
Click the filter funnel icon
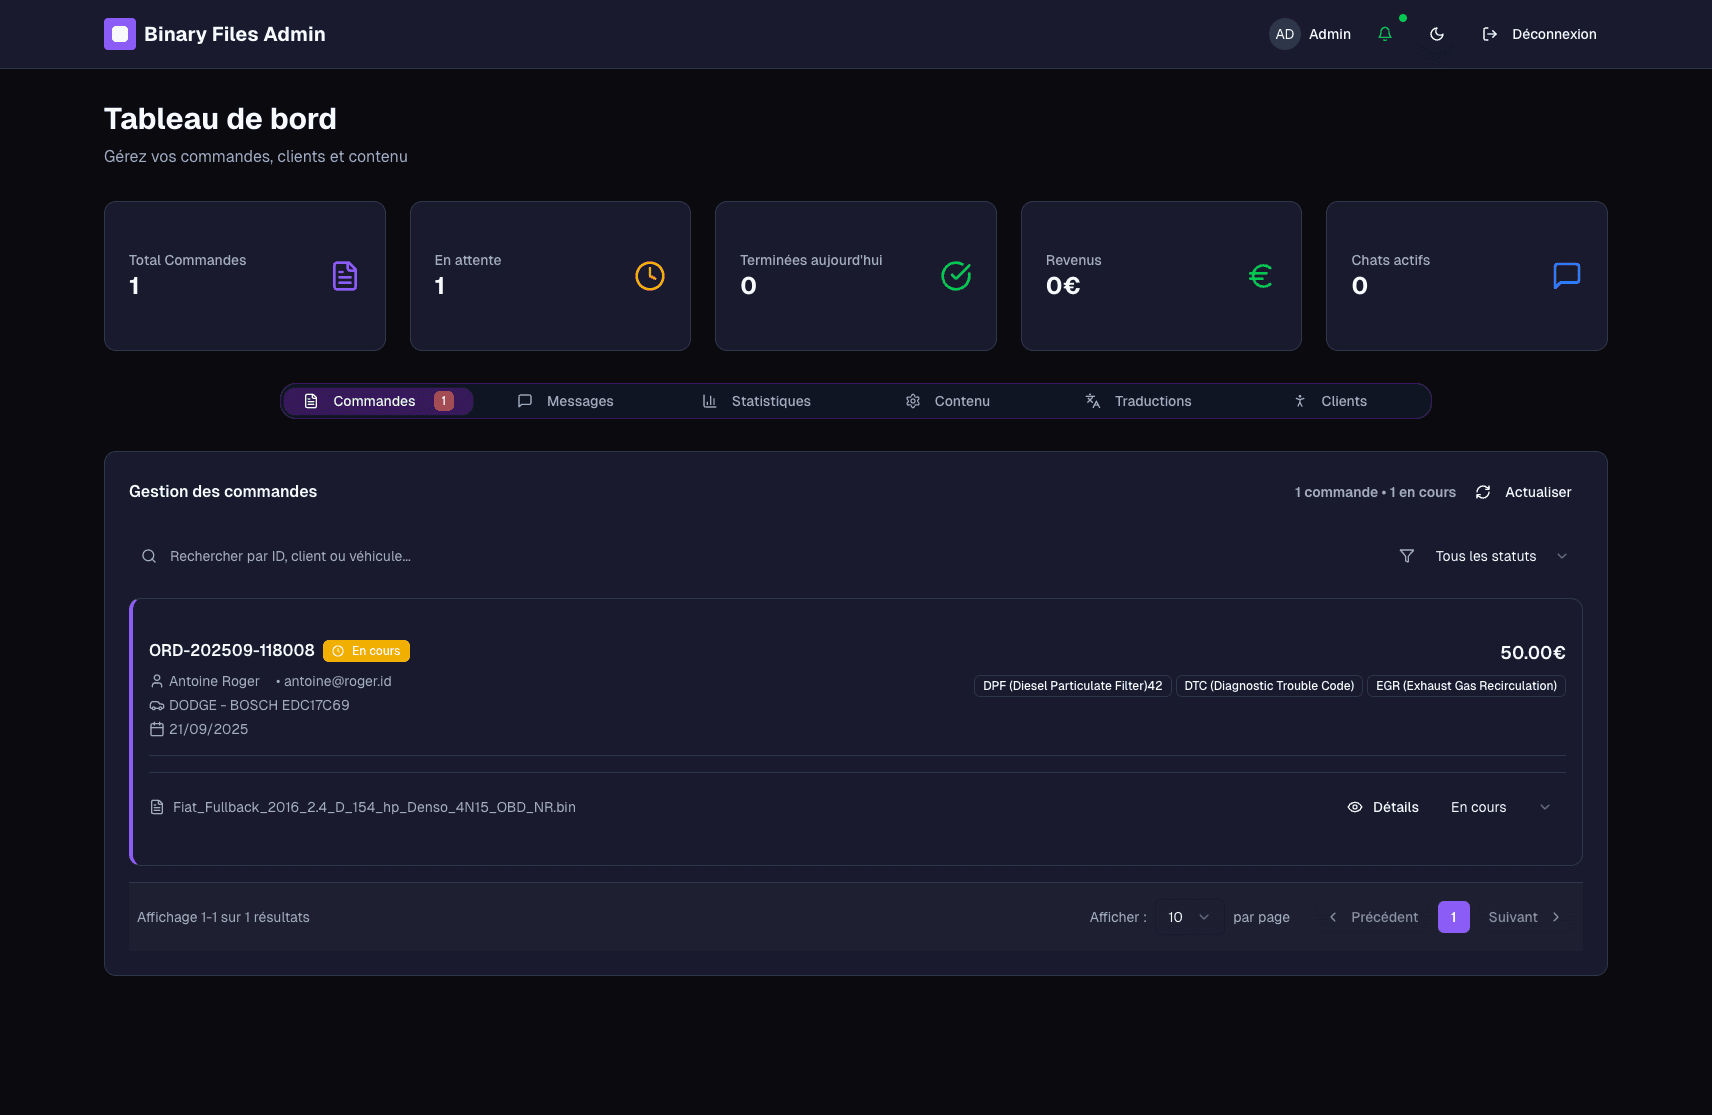pyautogui.click(x=1407, y=556)
